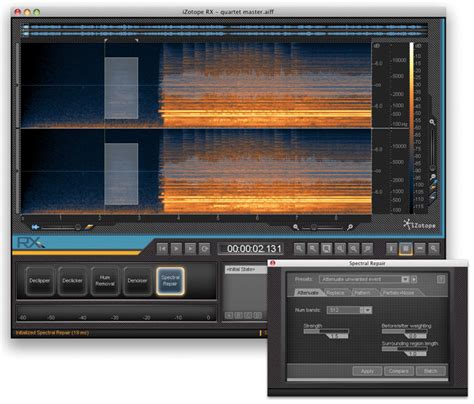Adjust the waveform-spectrogram blend slider
Image resolution: width=474 pixels, height=404 pixels.
coord(61,227)
